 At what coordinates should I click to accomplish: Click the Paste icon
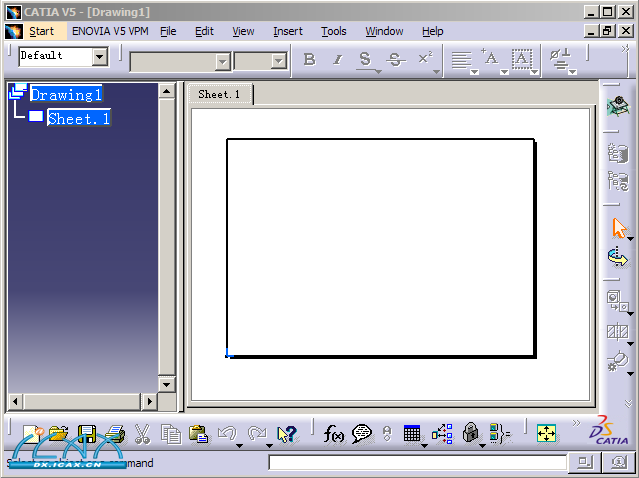click(x=199, y=434)
